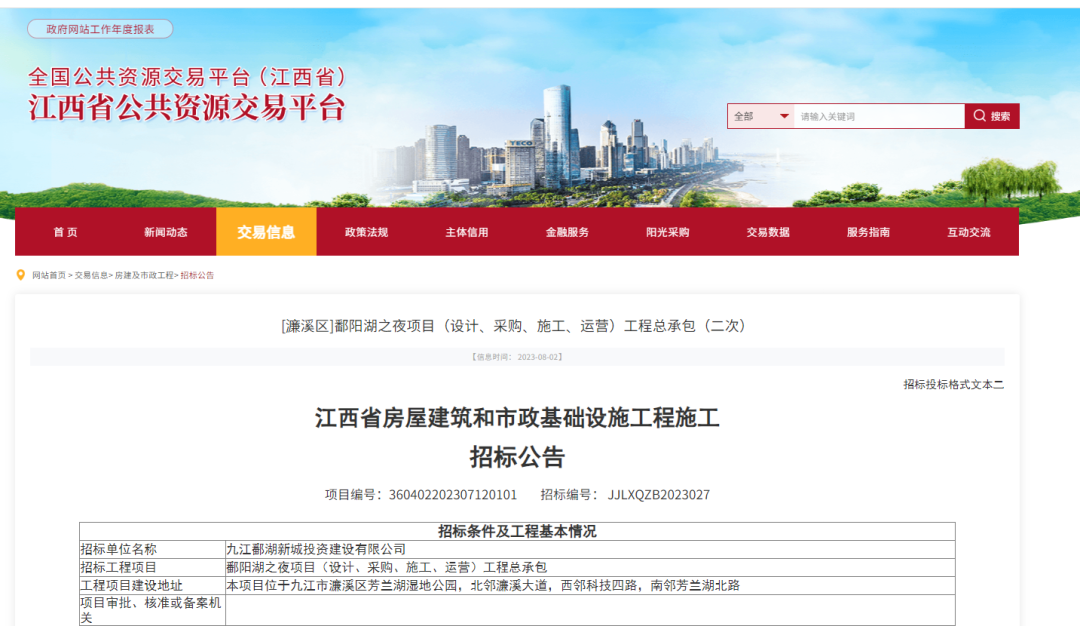Open the 金融服务 menu item

567,232
